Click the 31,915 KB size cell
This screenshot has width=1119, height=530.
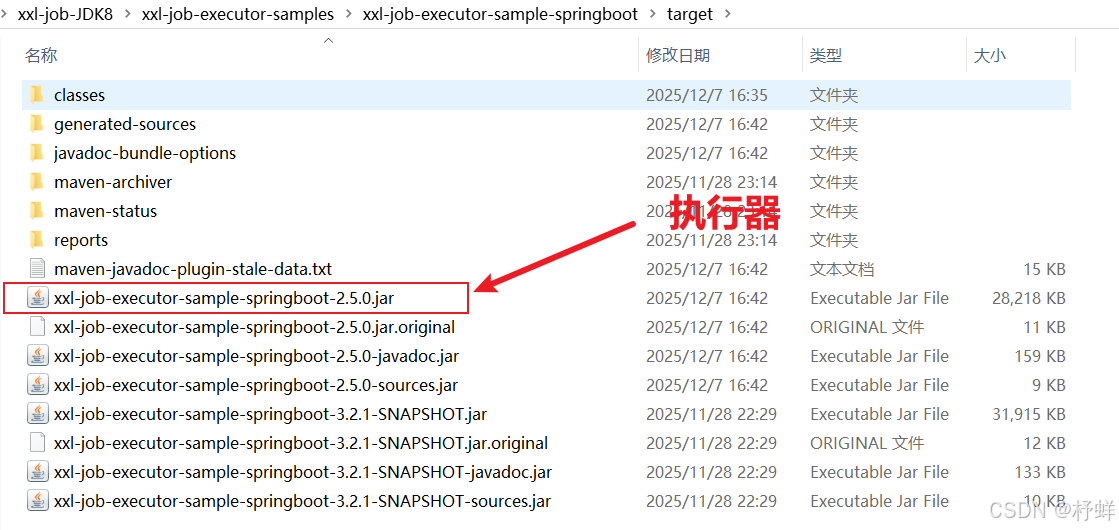point(1028,414)
